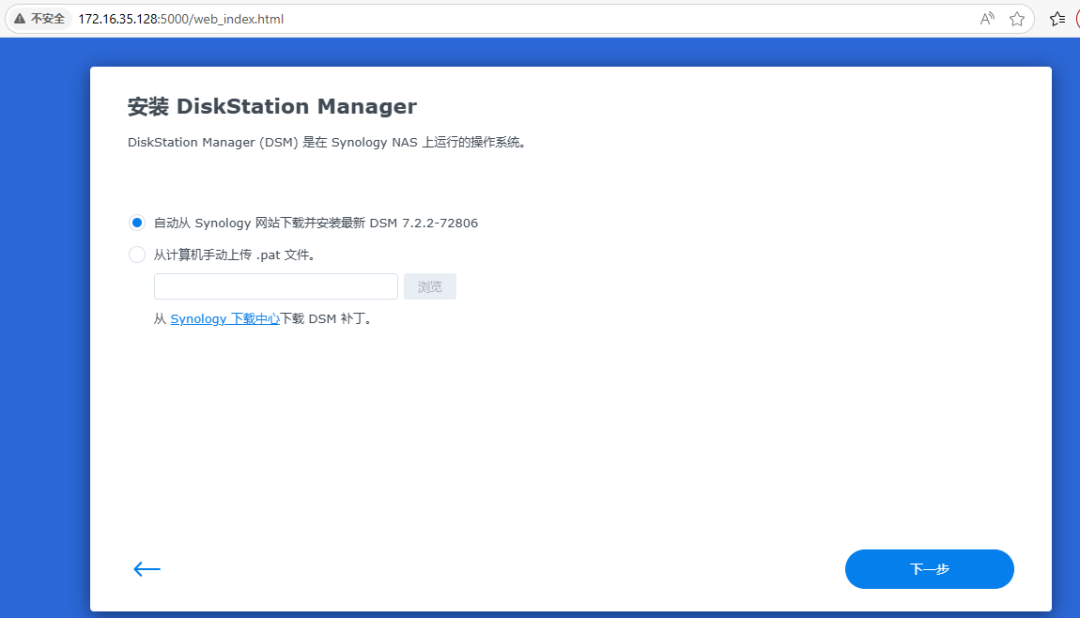Screen dimensions: 1080x618
Task: Click the 不安全 security warning badge
Action: pos(40,19)
